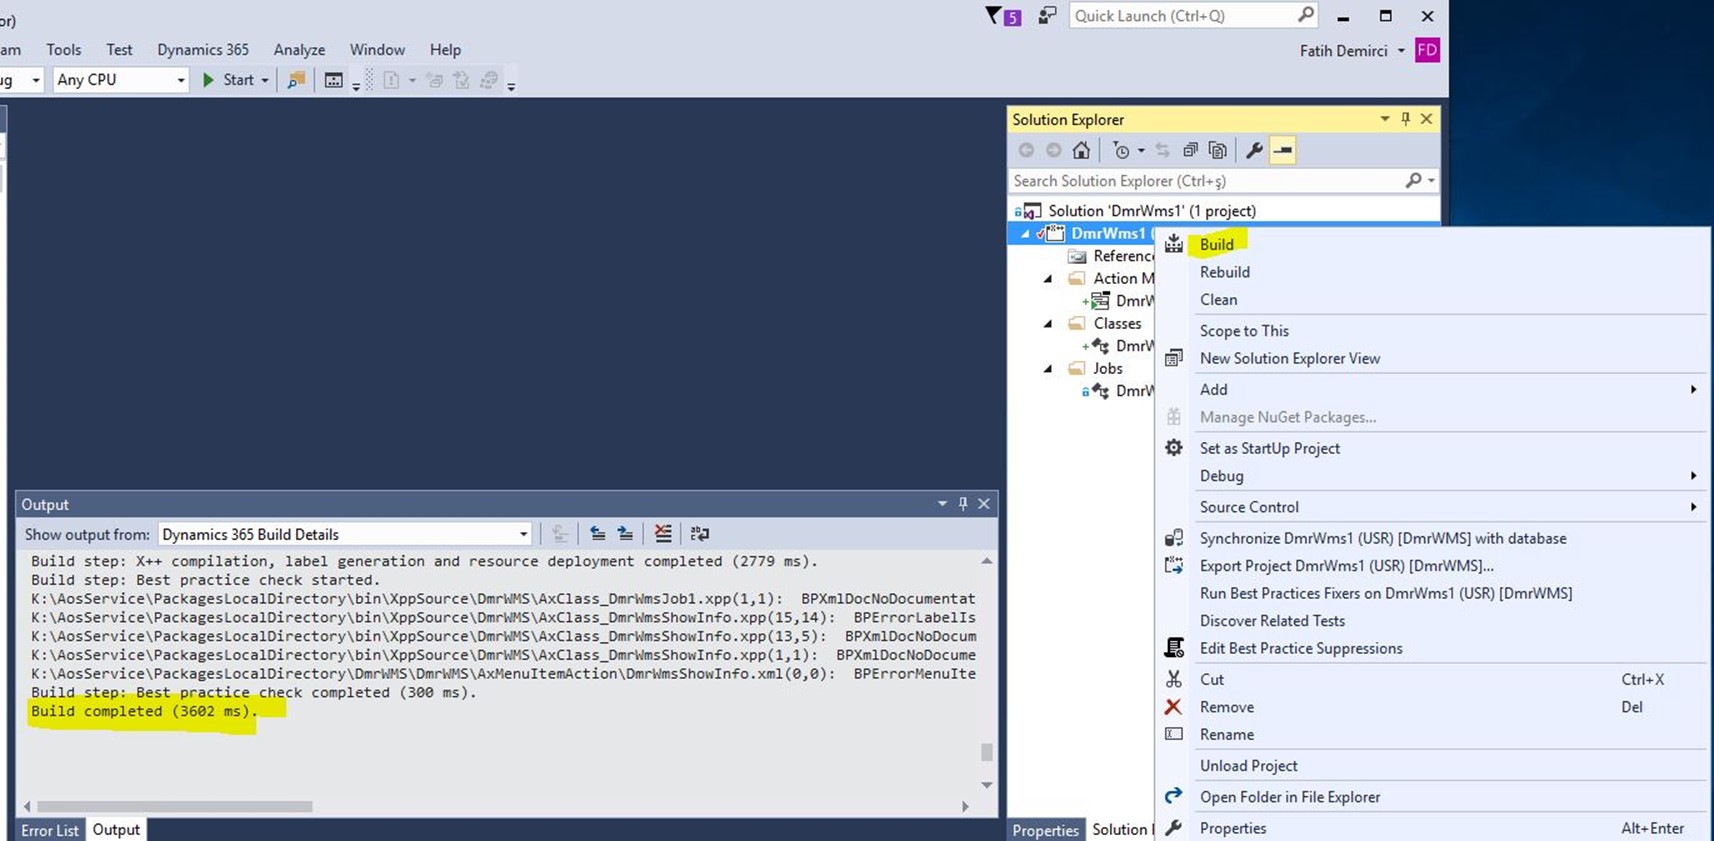
Task: Click the FD user avatar badge
Action: [x=1427, y=50]
